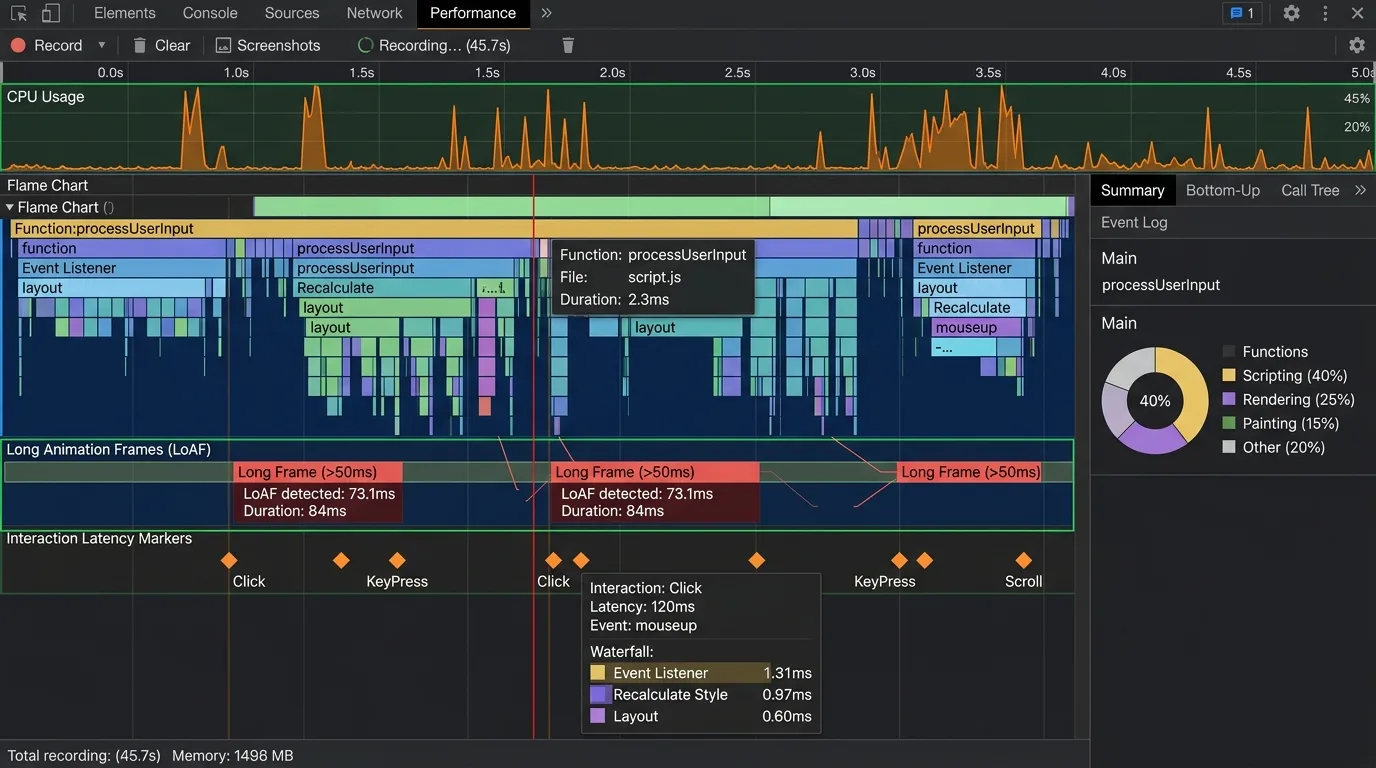Viewport: 1376px width, 768px height.
Task: Click the script.js file in the tooltip
Action: [654, 277]
